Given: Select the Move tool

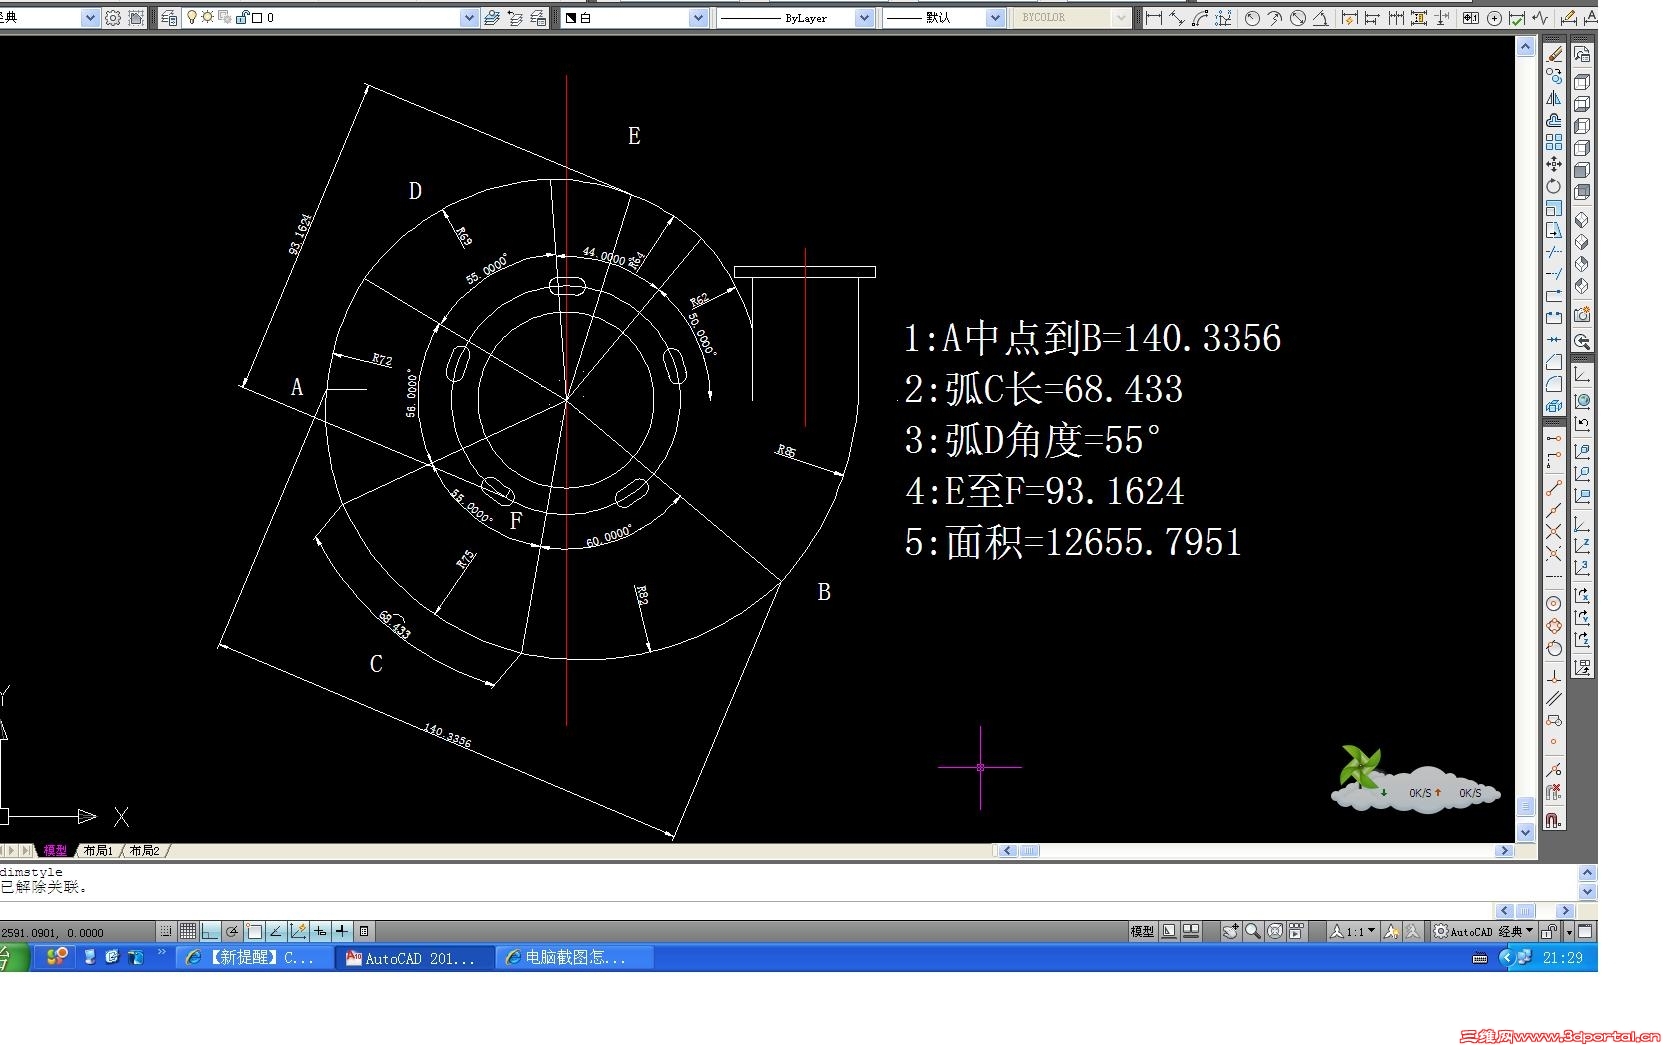Looking at the screenshot, I should 1553,164.
